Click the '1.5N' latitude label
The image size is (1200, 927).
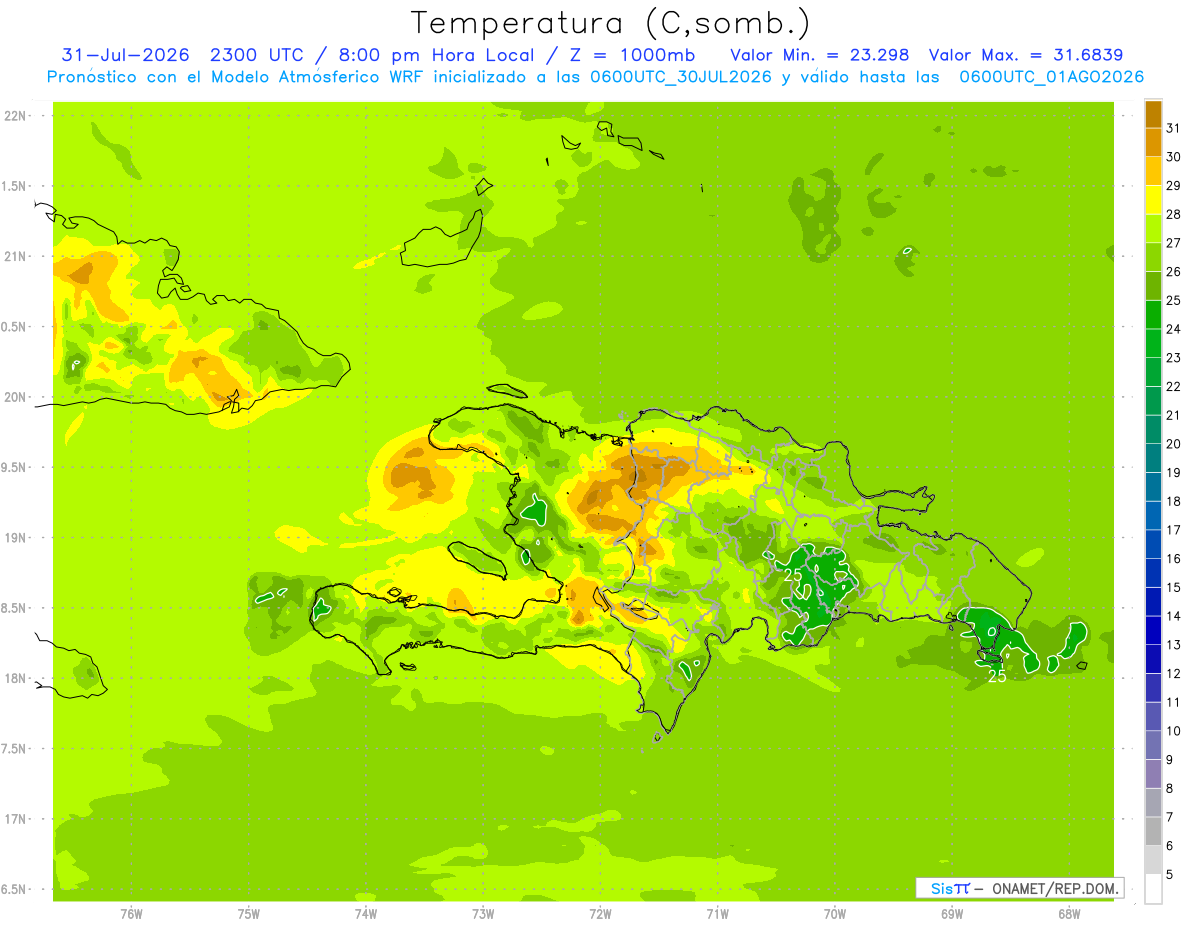click(x=13, y=186)
